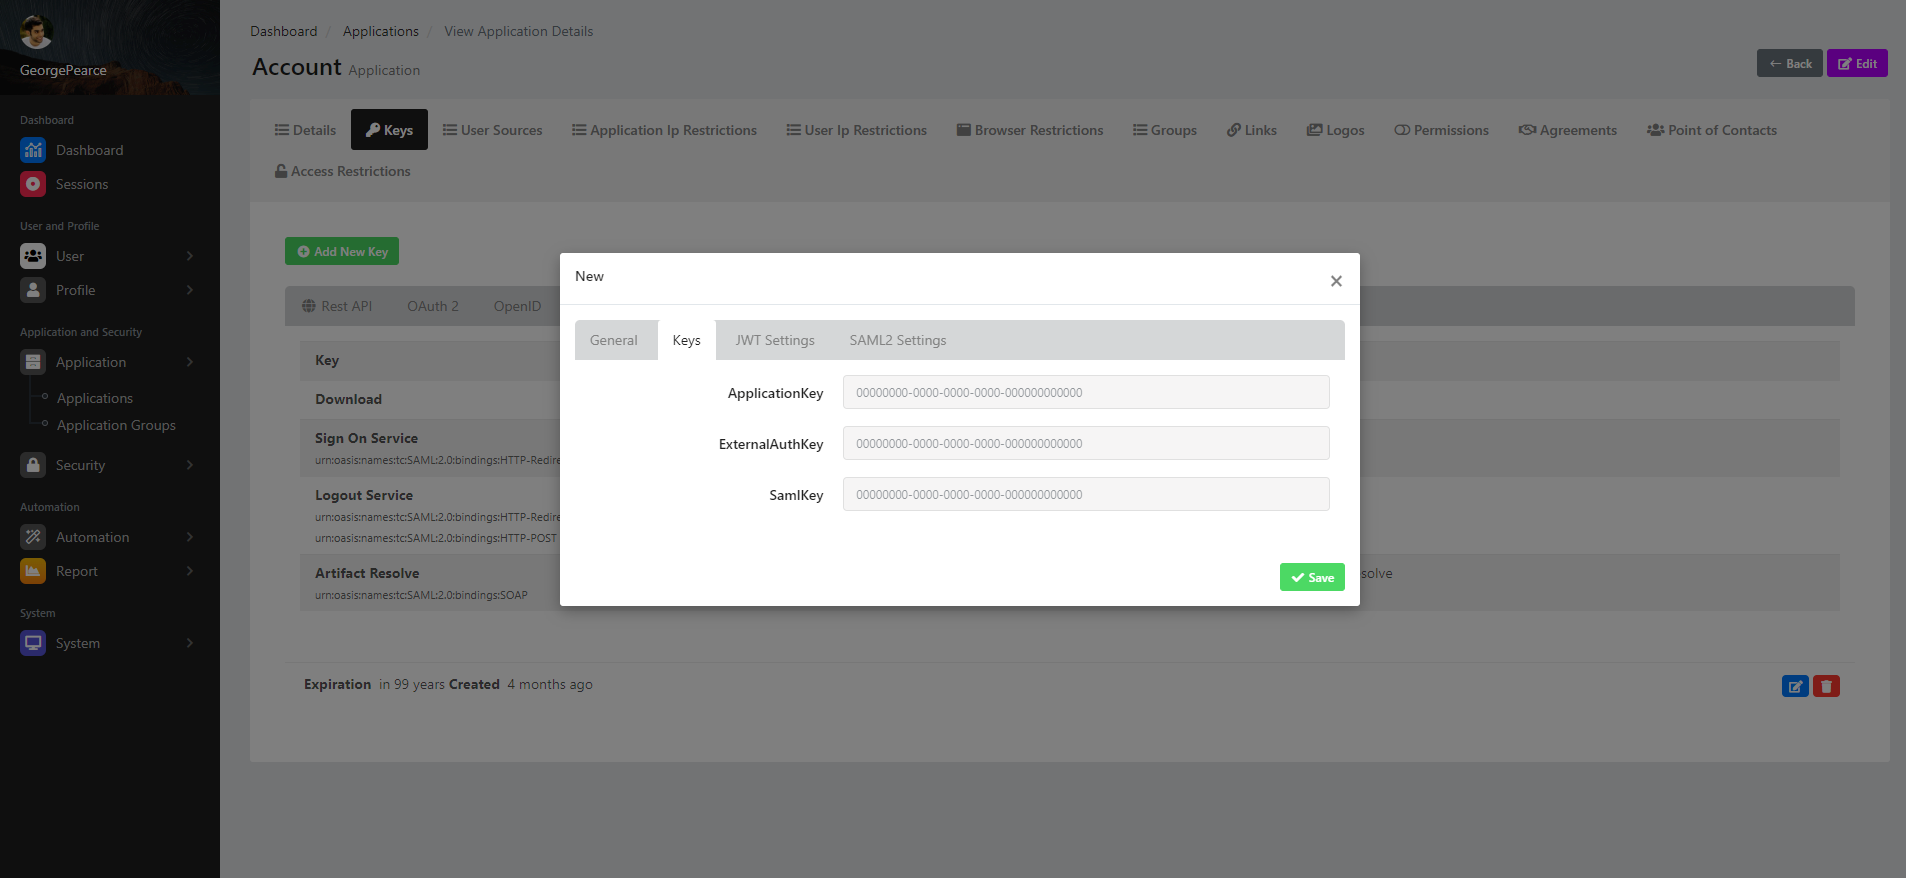Click the Add New Key button
Image resolution: width=1906 pixels, height=878 pixels.
[342, 251]
